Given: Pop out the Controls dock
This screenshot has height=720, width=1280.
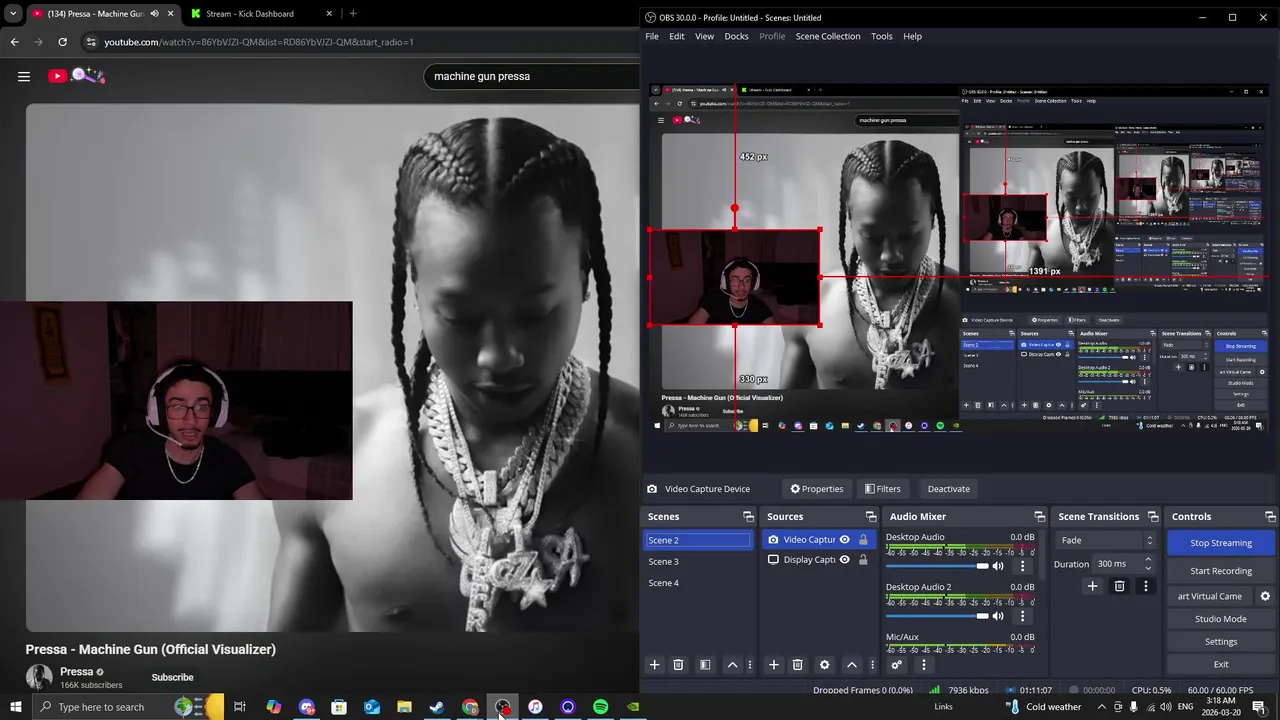Looking at the screenshot, I should tap(1270, 517).
